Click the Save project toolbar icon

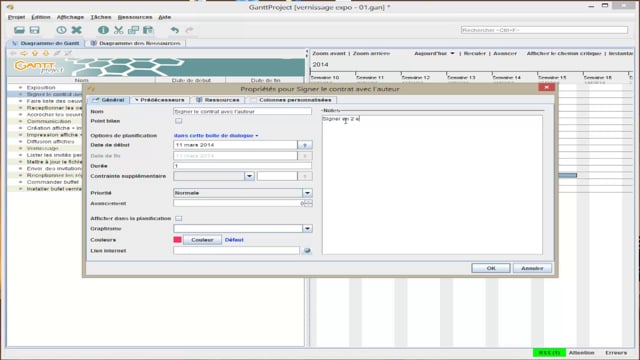coord(35,30)
